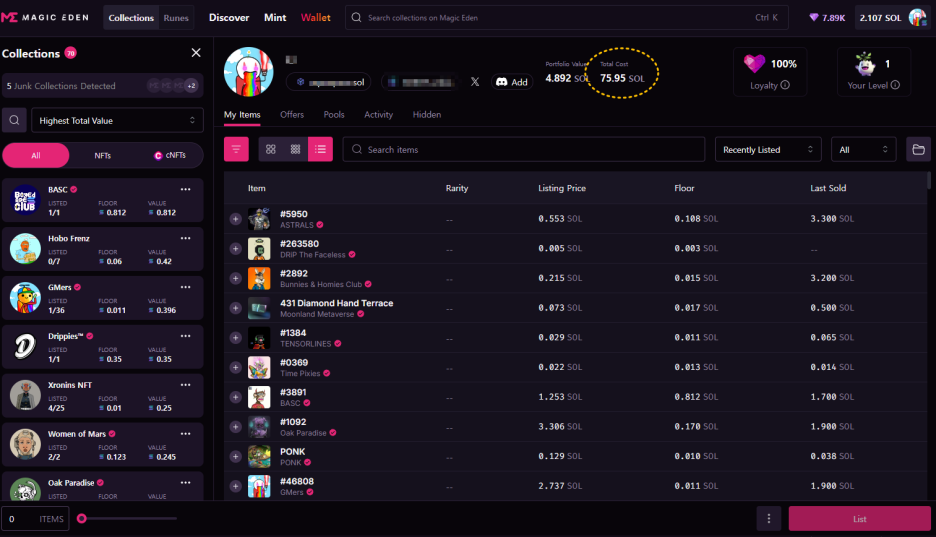
Task: Switch to small grid view
Action: [x=295, y=149]
